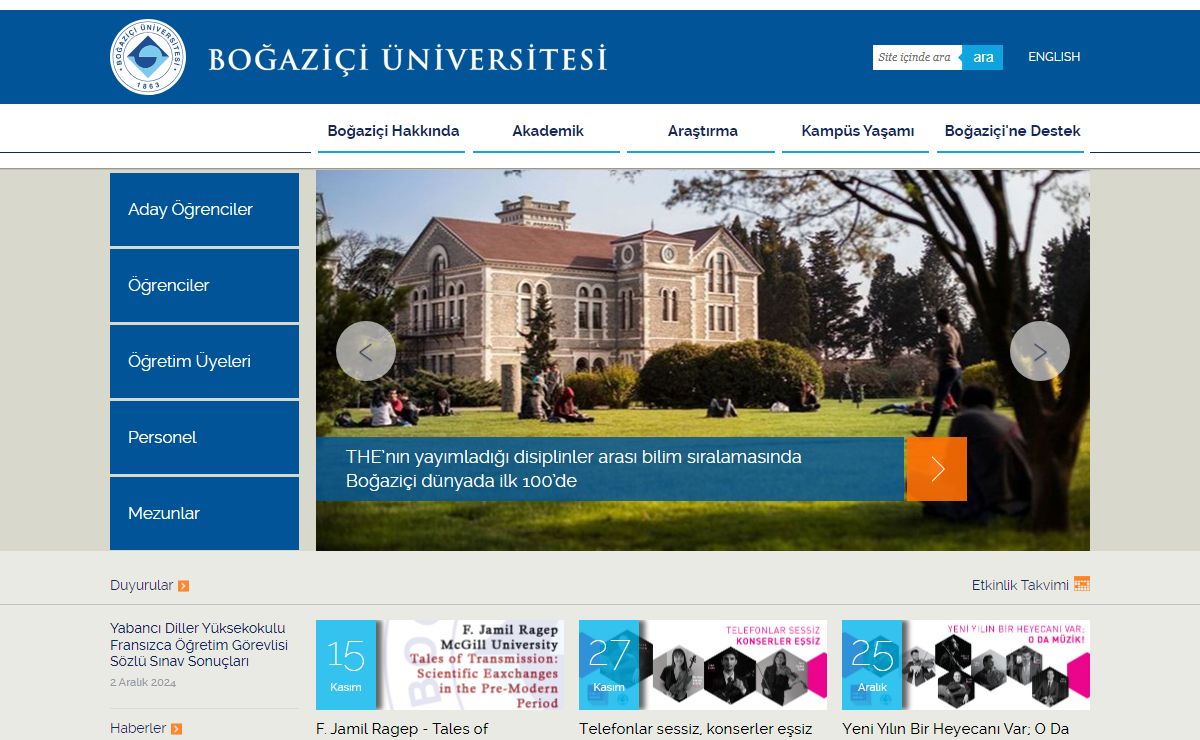Focus the 'Site içinde ara' search field

click(x=917, y=57)
